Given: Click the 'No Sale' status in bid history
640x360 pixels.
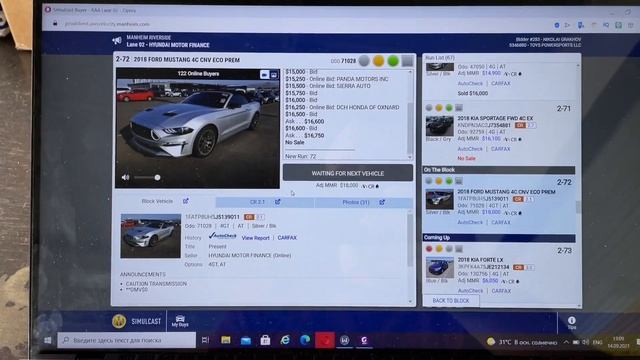Looking at the screenshot, I should click(295, 142).
